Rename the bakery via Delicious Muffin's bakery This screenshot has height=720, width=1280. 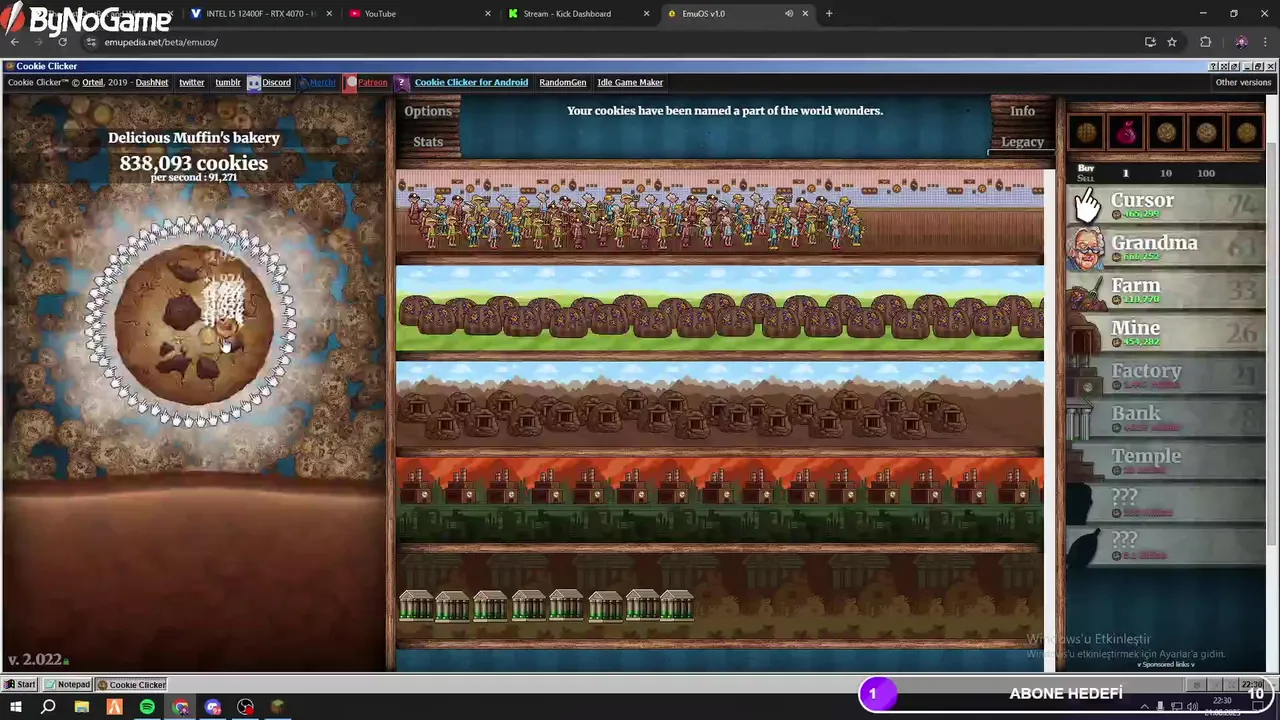(x=193, y=138)
